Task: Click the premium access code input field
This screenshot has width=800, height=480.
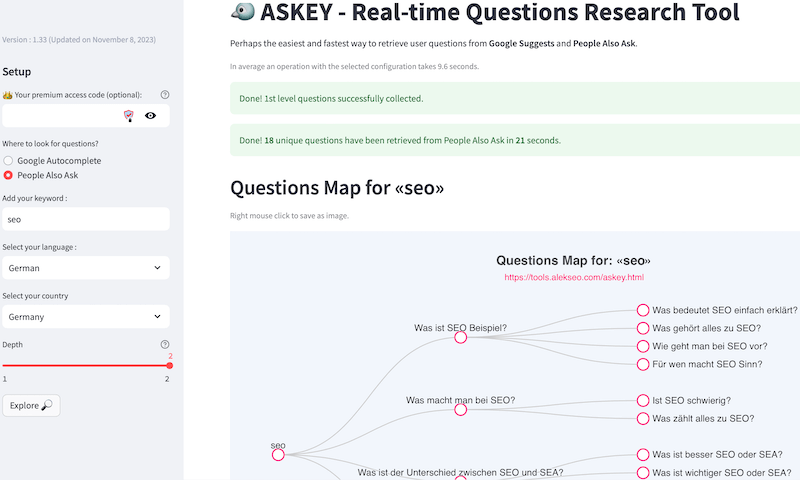Action: coord(60,116)
